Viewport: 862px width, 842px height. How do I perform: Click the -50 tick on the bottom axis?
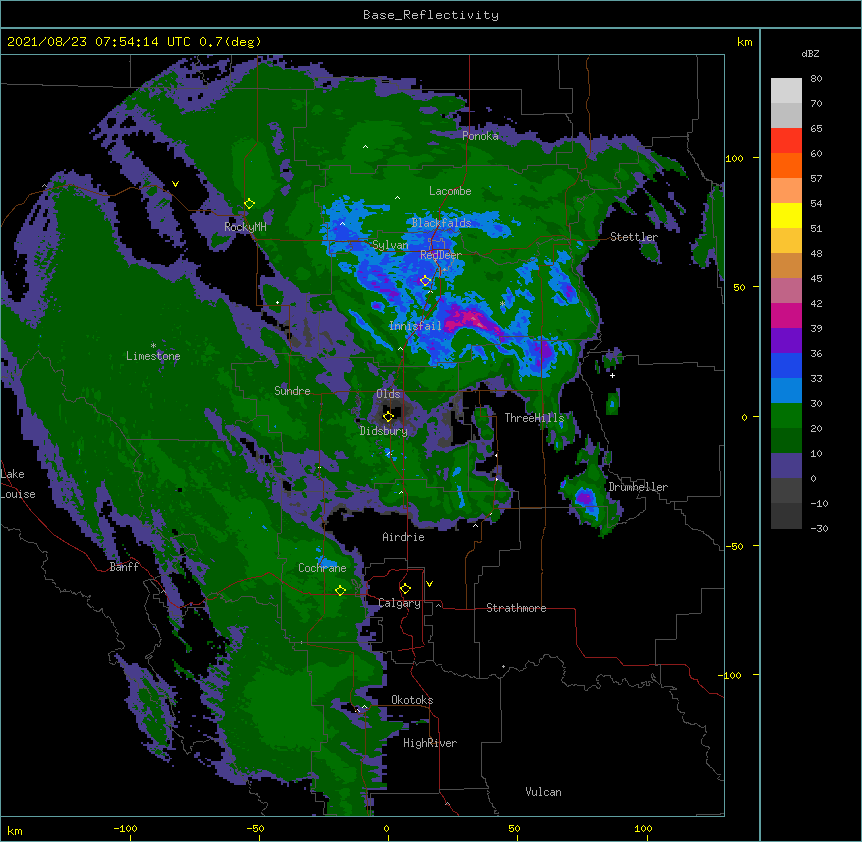point(255,829)
